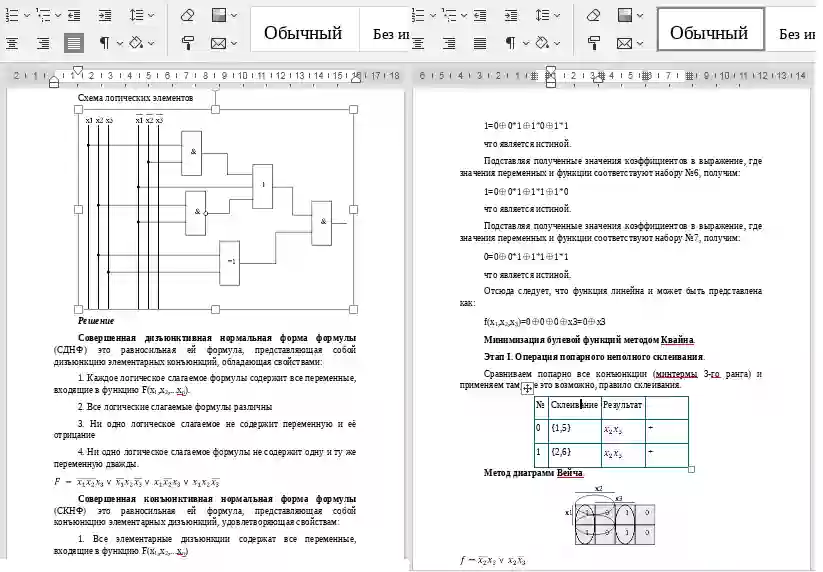The height and width of the screenshot is (572, 823).
Task: Click the table move handle cross icon
Action: click(527, 389)
